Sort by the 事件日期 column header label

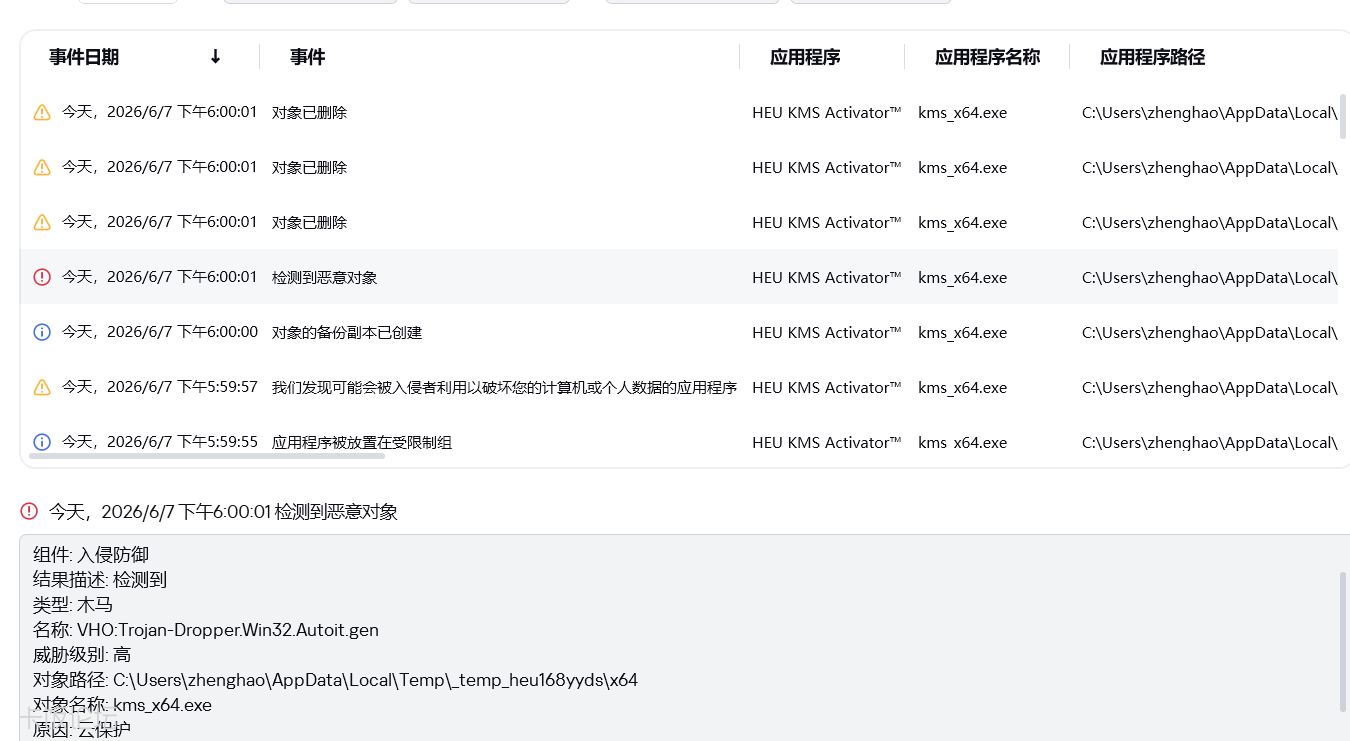tap(84, 57)
